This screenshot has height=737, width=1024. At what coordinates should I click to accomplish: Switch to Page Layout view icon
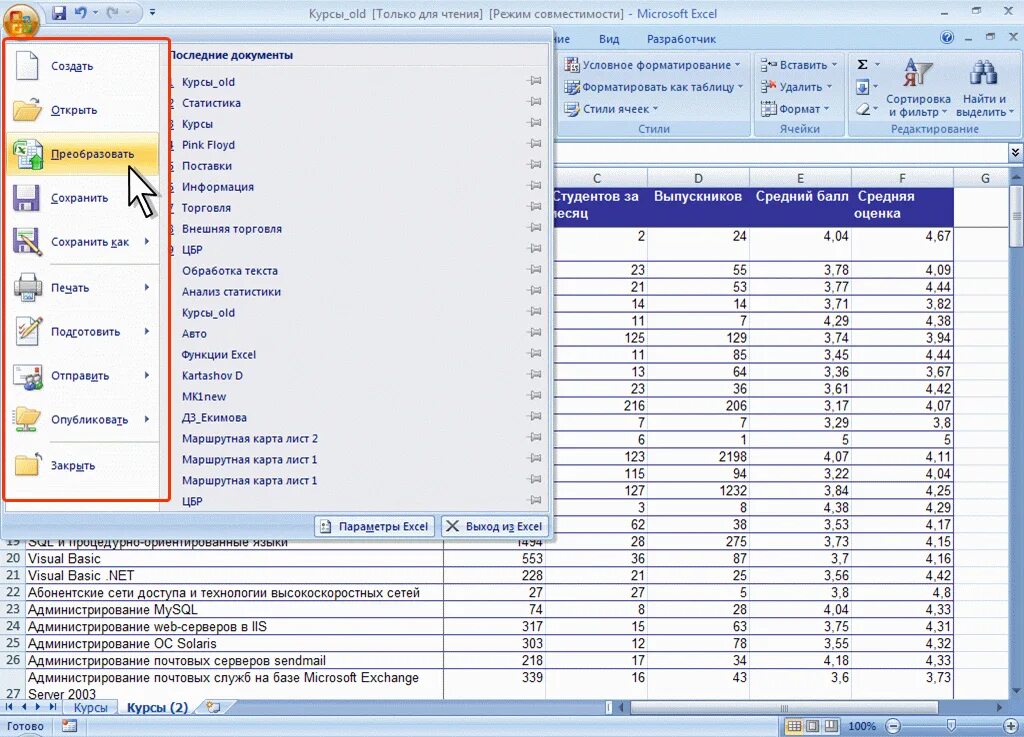point(812,726)
